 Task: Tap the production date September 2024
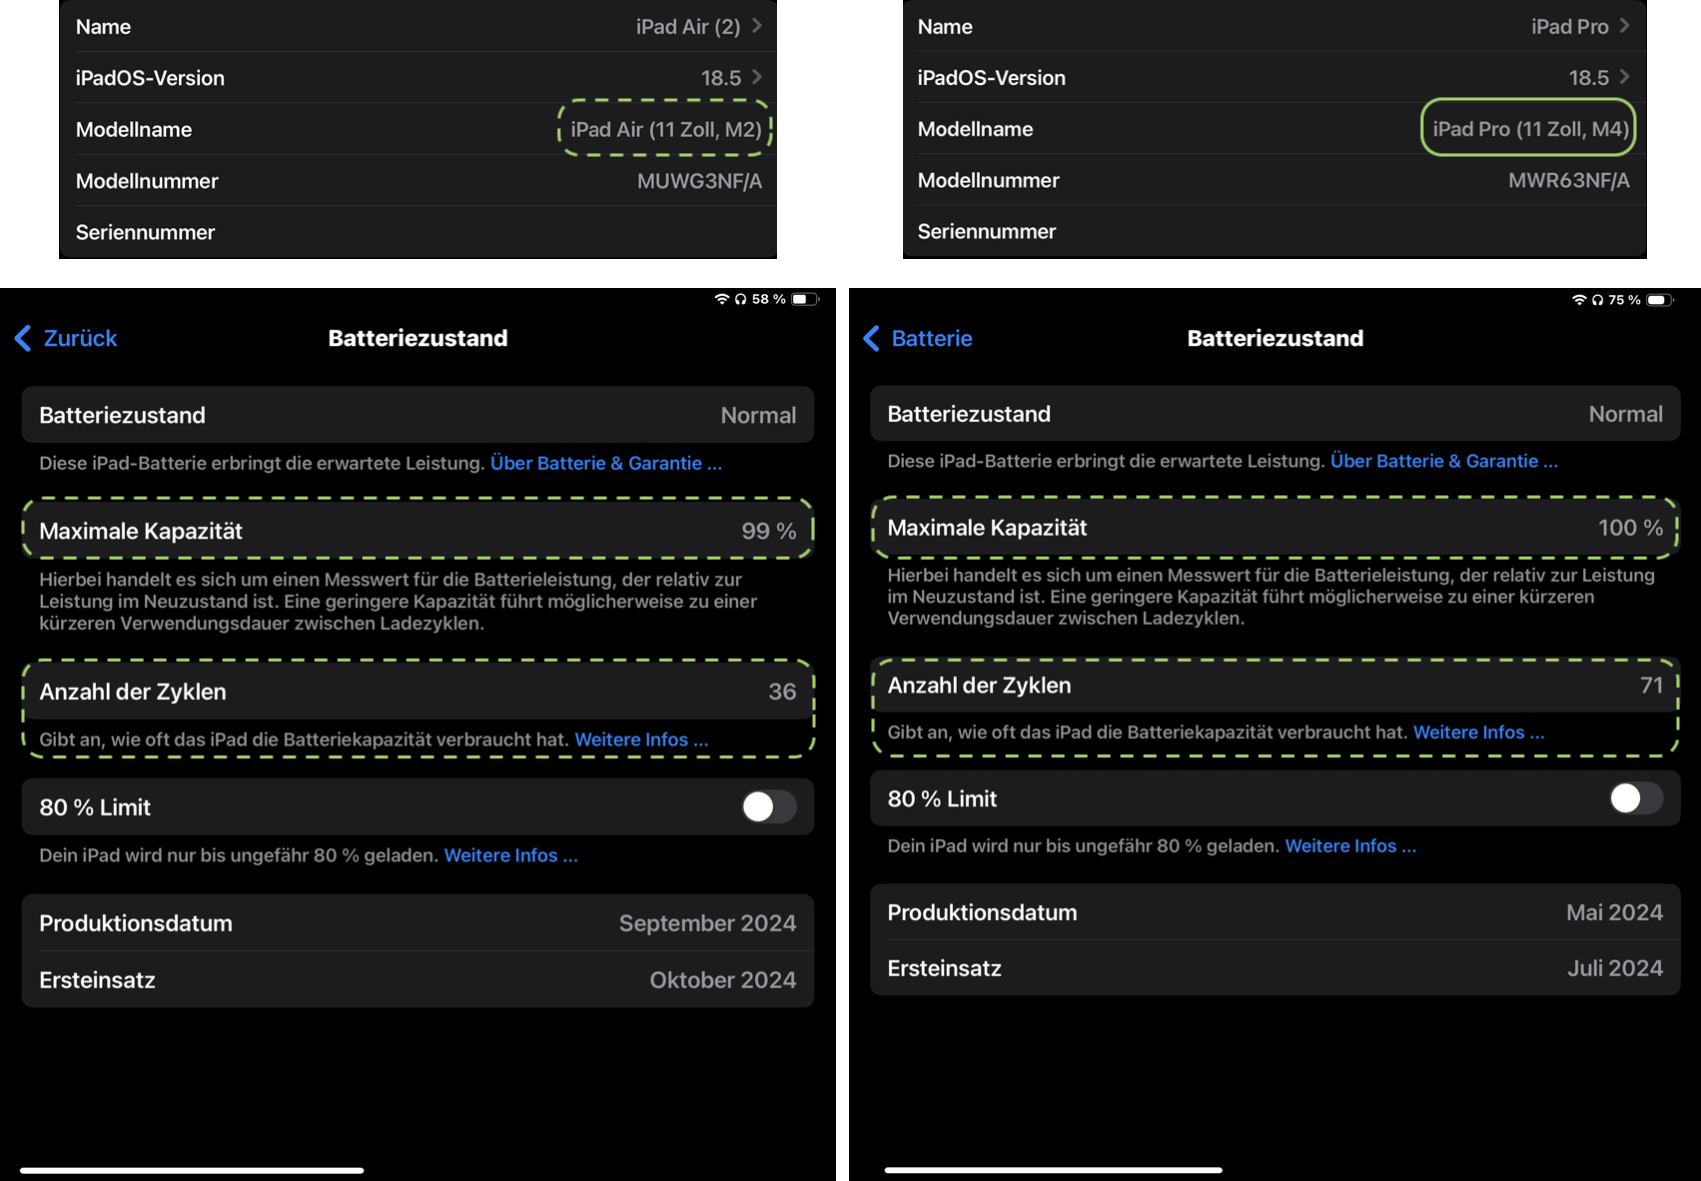click(x=708, y=923)
